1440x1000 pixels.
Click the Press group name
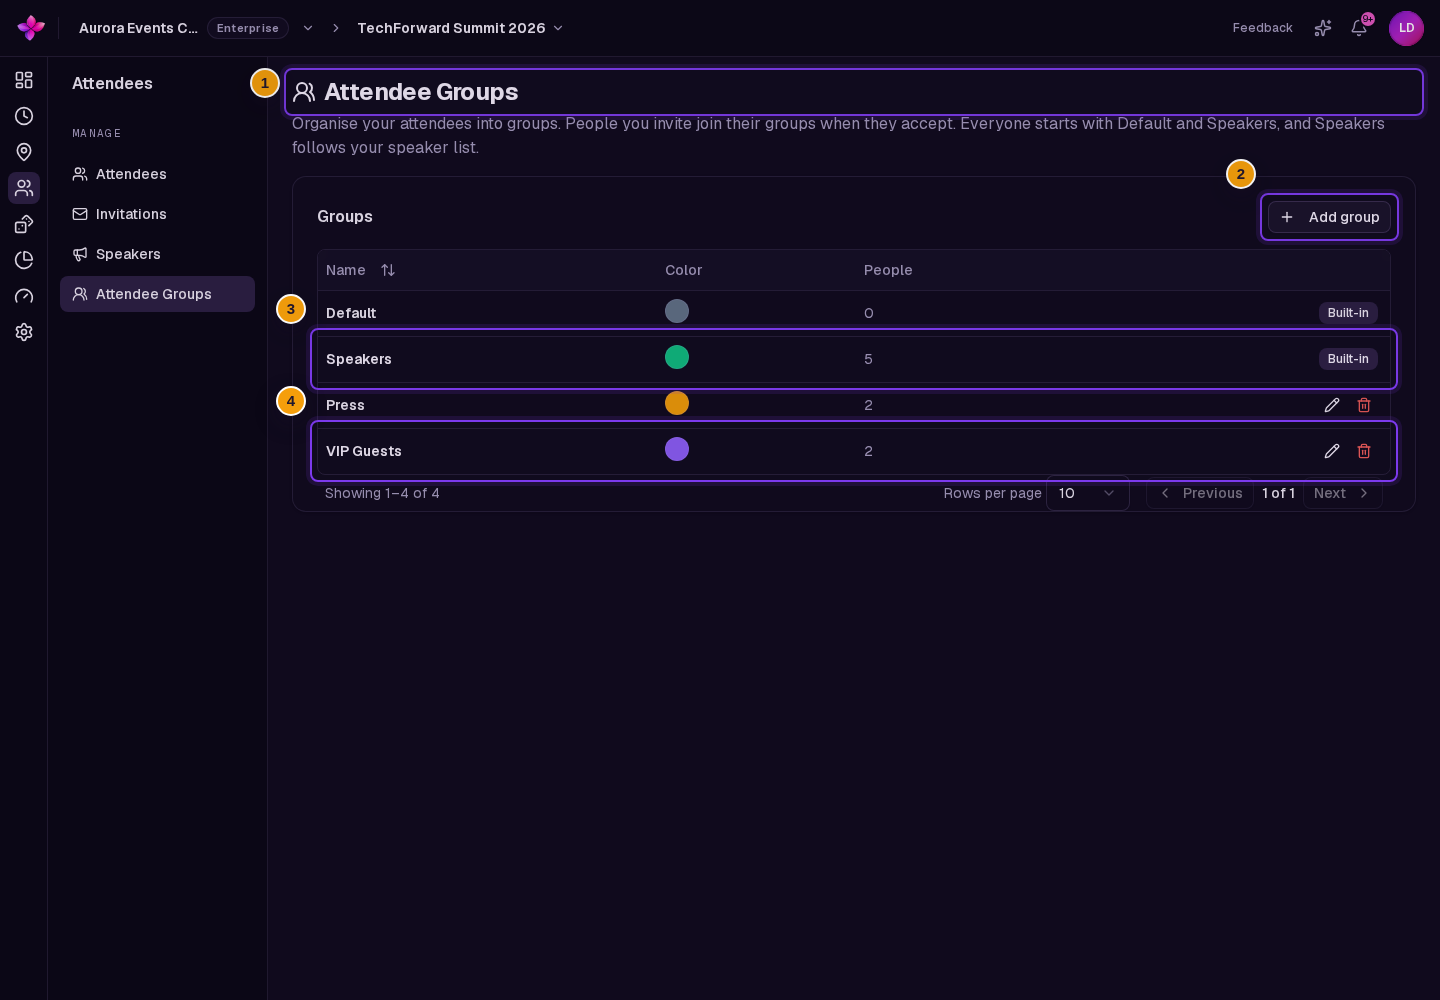345,405
